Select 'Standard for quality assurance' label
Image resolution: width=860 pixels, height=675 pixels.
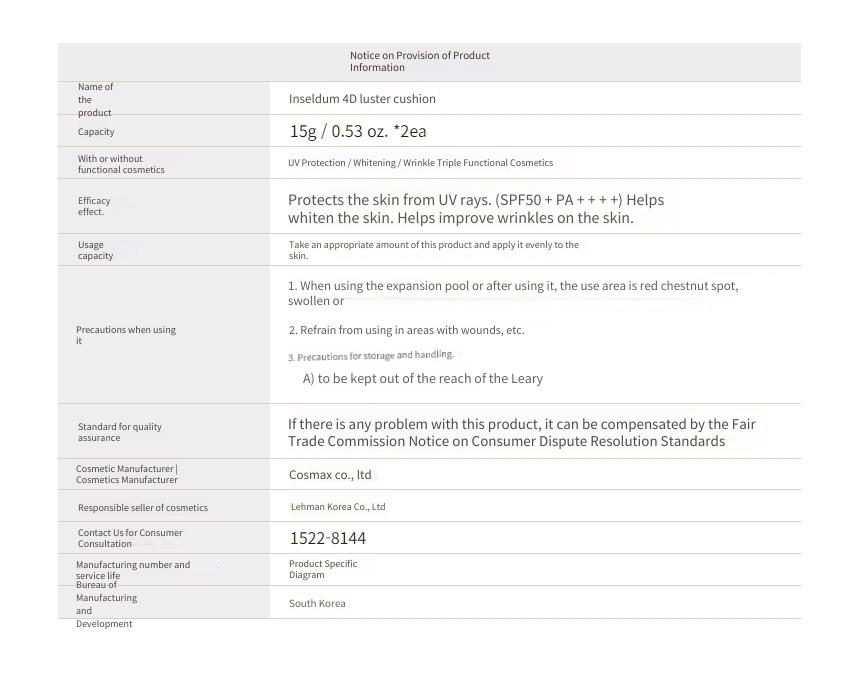[x=120, y=432]
